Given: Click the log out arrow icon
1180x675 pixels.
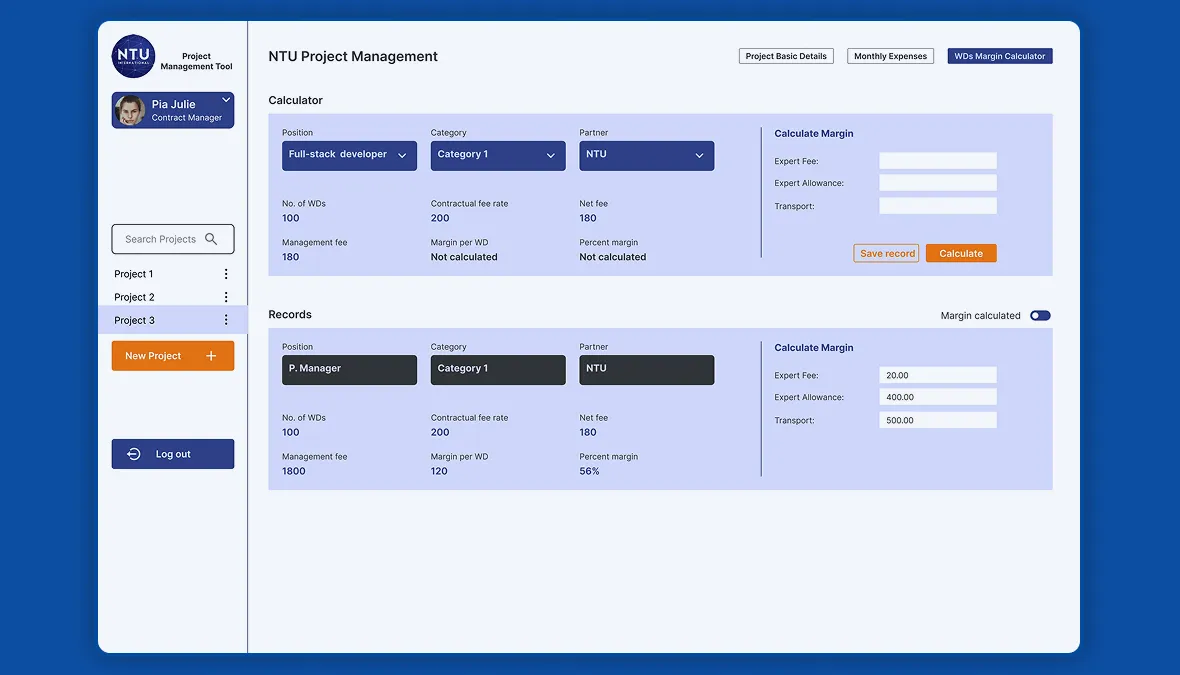Looking at the screenshot, I should pyautogui.click(x=134, y=454).
